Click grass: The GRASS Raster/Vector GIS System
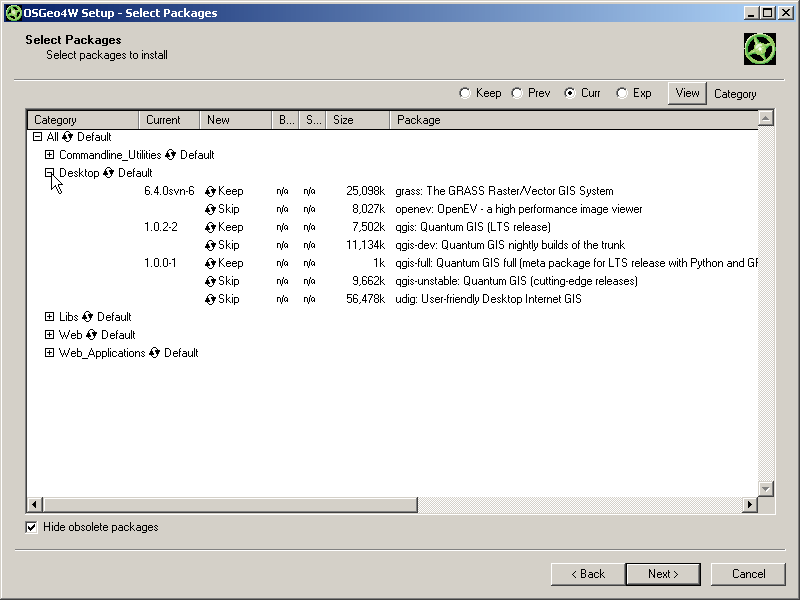Viewport: 800px width, 600px height. tap(504, 191)
